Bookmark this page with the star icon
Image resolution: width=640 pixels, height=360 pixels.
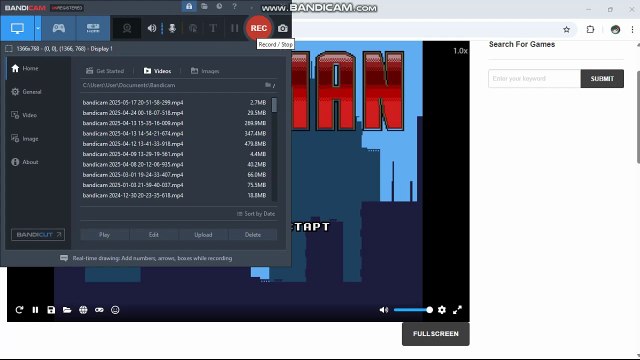click(x=567, y=29)
